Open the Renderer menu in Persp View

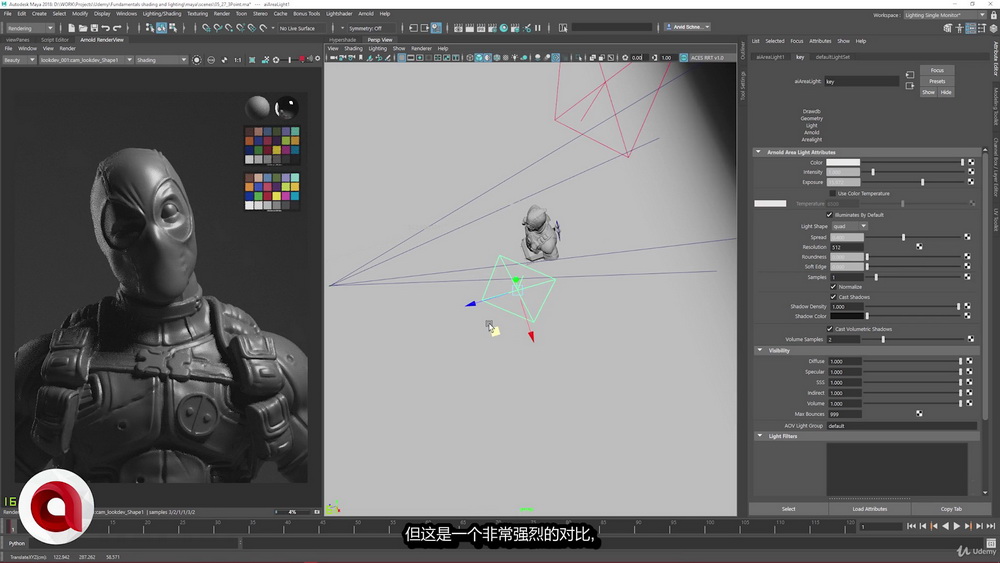coord(421,48)
